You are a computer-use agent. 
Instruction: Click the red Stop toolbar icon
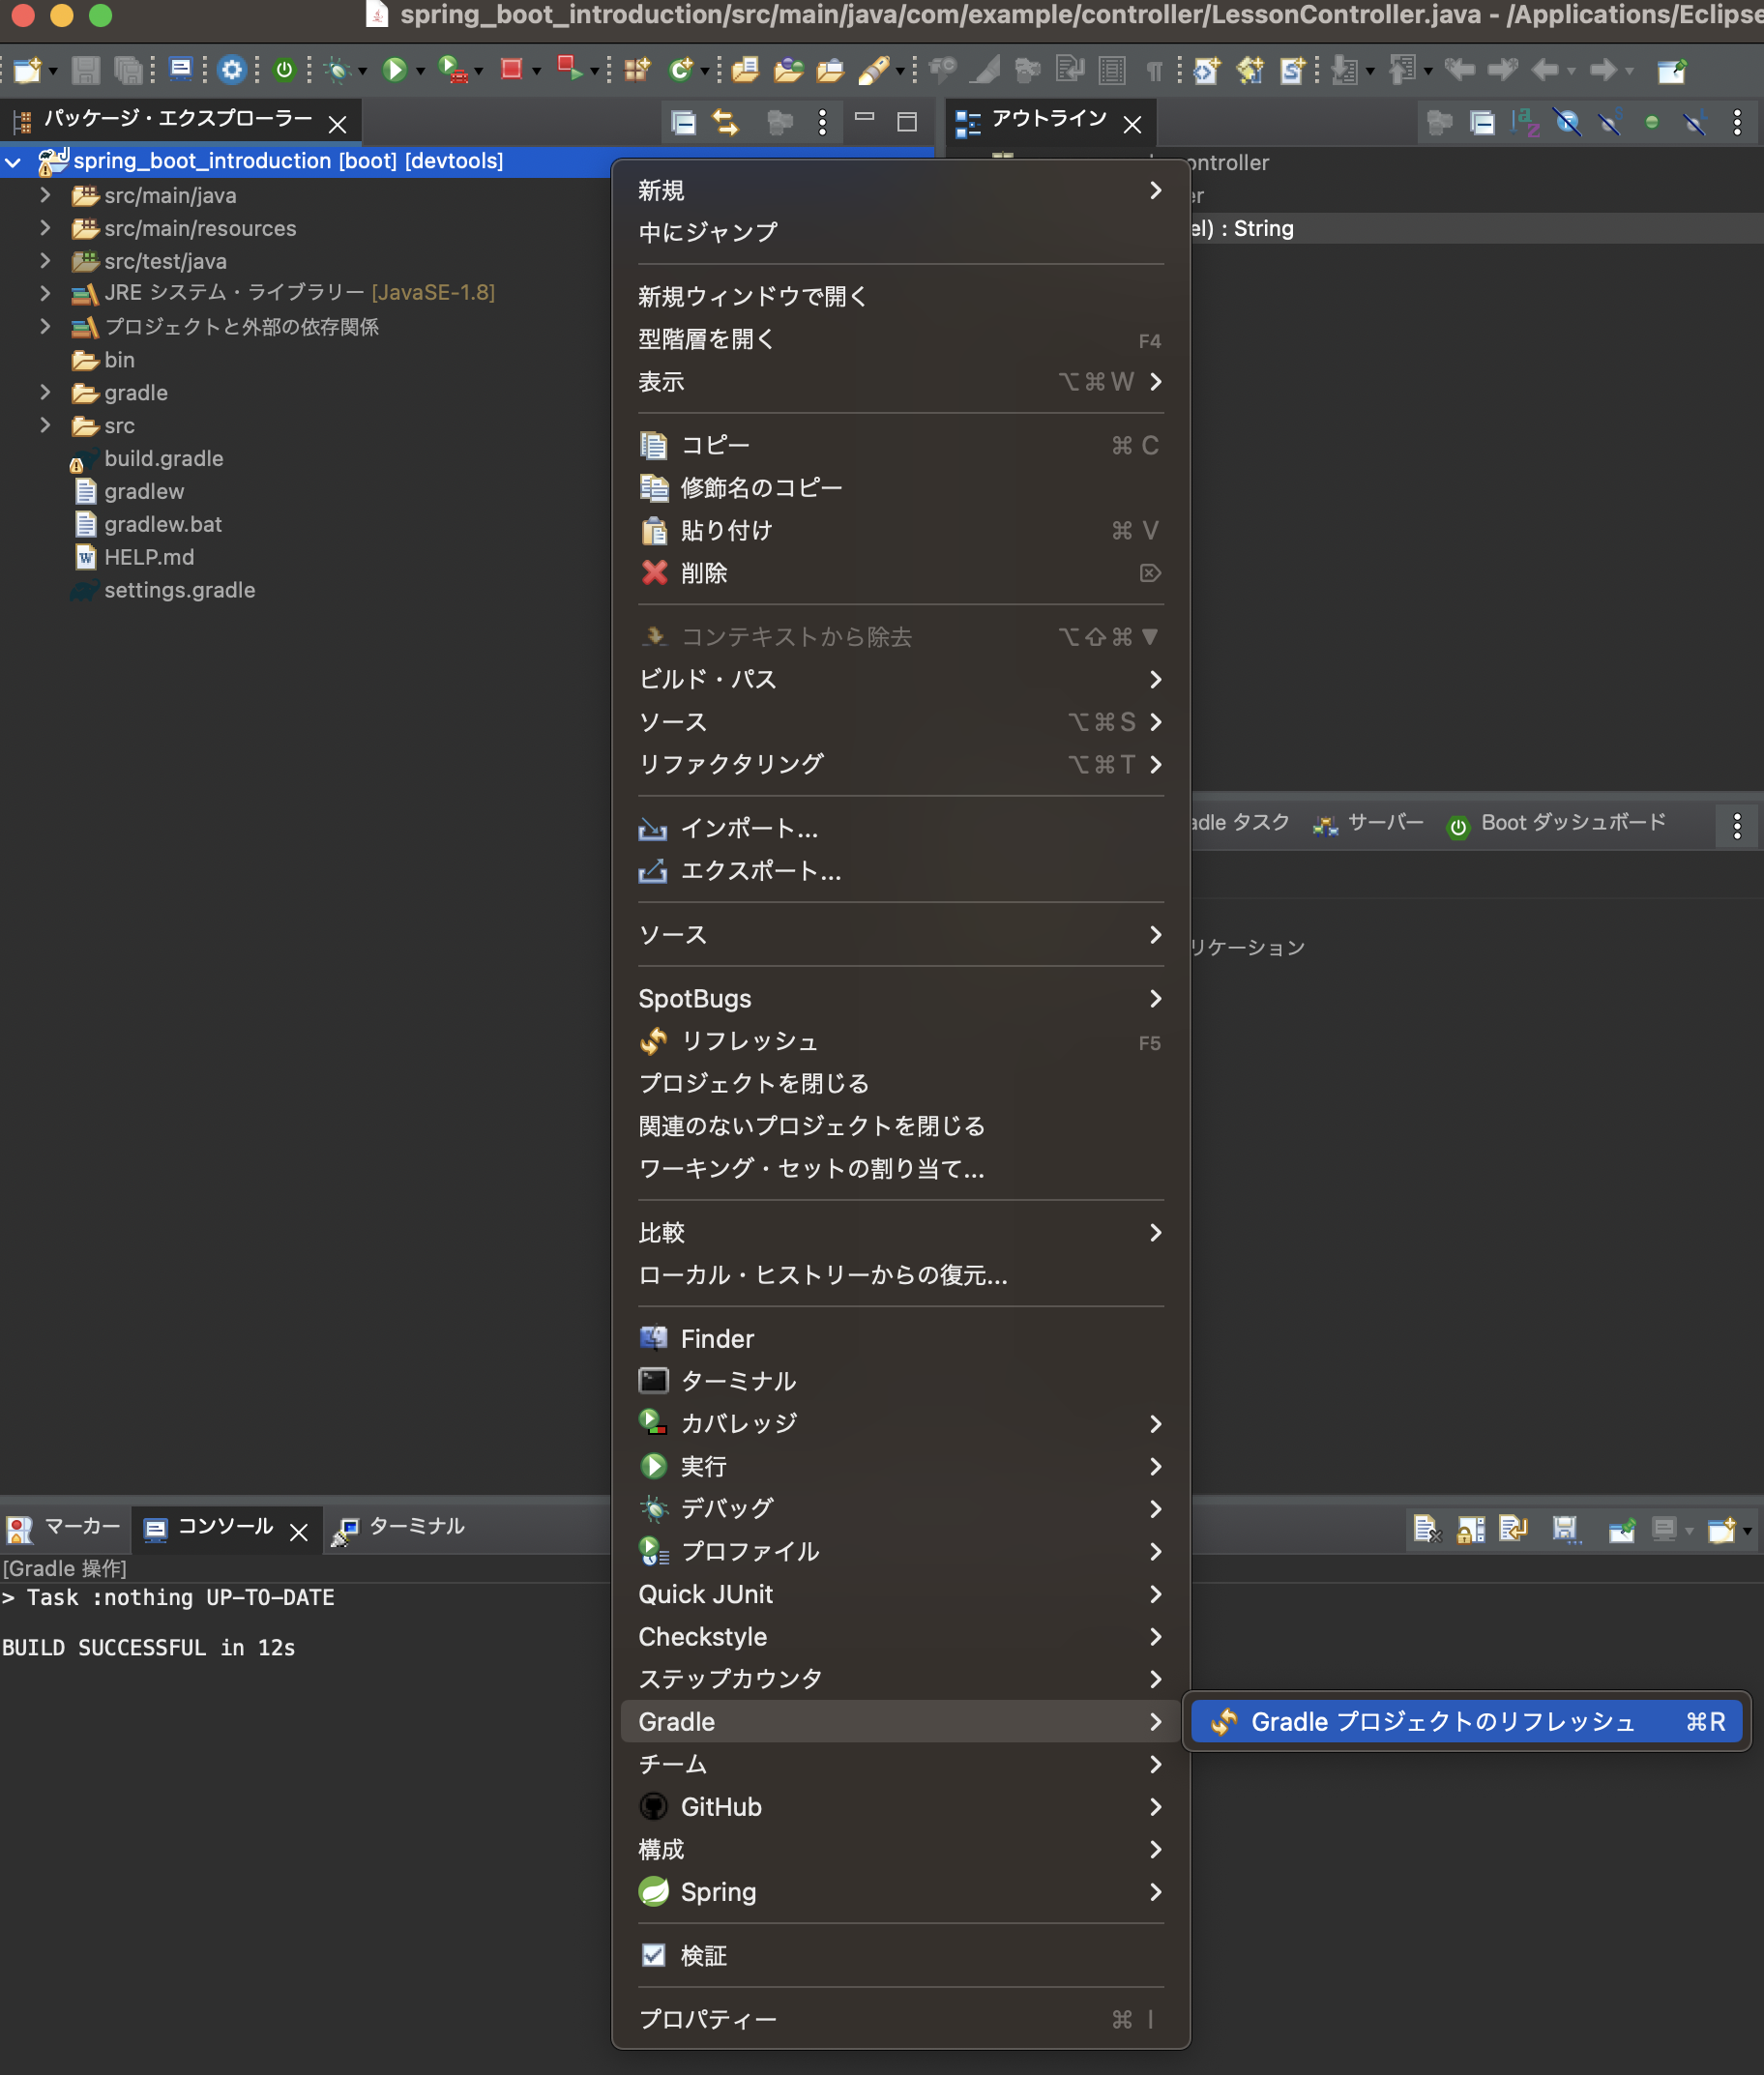pos(511,71)
